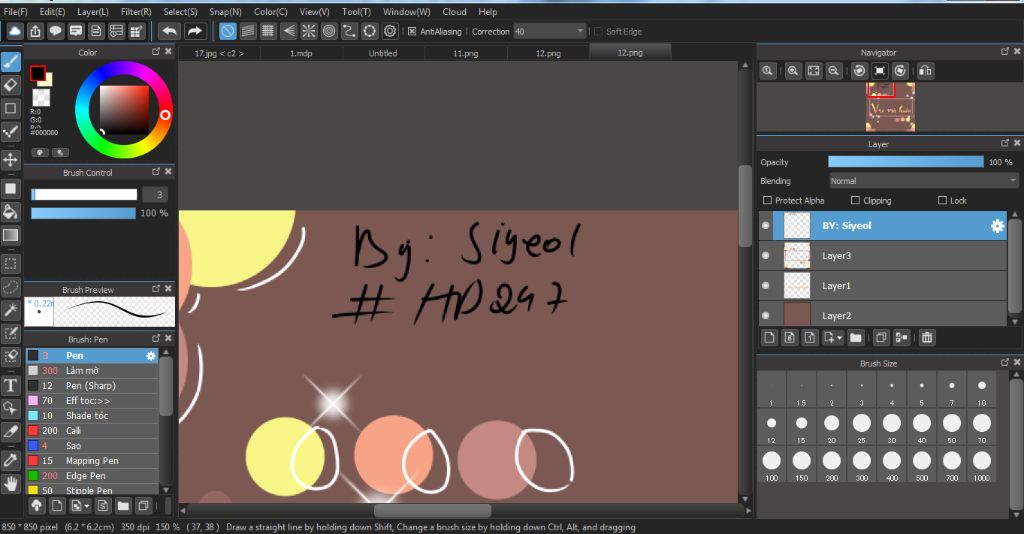Flip canvas view in Navigator
Screen dimensions: 1024x534
click(x=925, y=71)
